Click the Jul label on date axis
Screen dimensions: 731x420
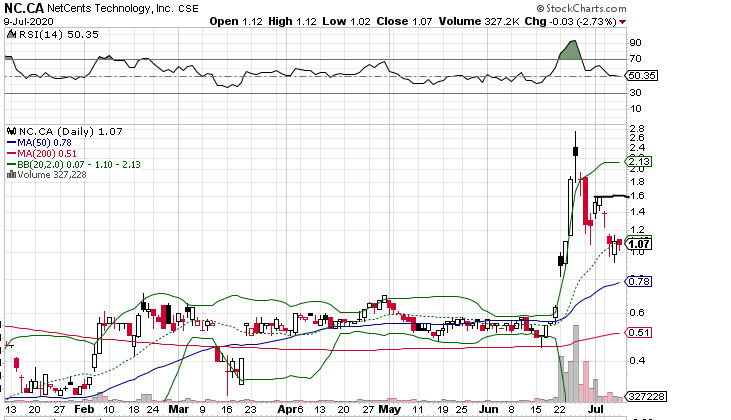pyautogui.click(x=595, y=409)
